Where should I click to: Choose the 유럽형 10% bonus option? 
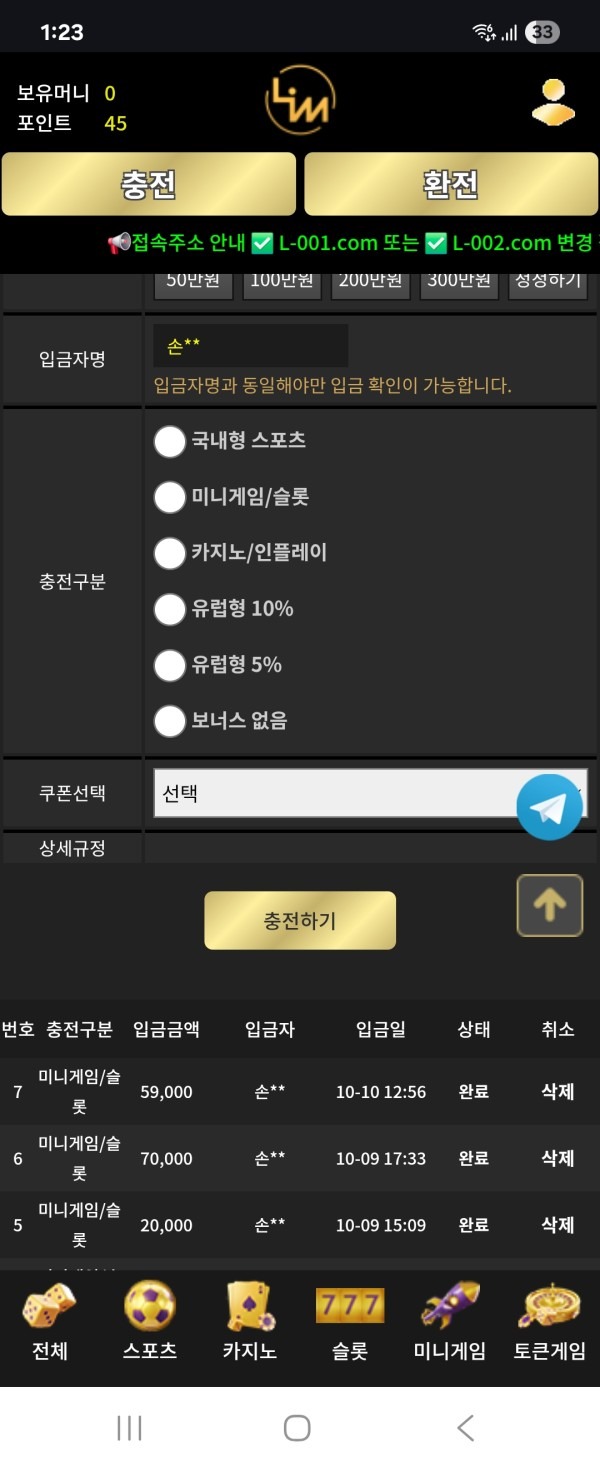tap(170, 609)
